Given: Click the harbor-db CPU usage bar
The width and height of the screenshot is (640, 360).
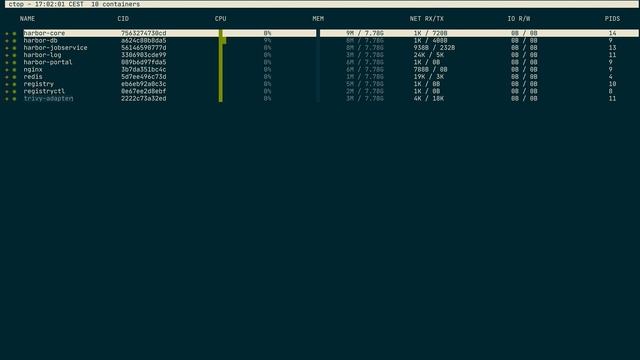Looking at the screenshot, I should tap(222, 41).
